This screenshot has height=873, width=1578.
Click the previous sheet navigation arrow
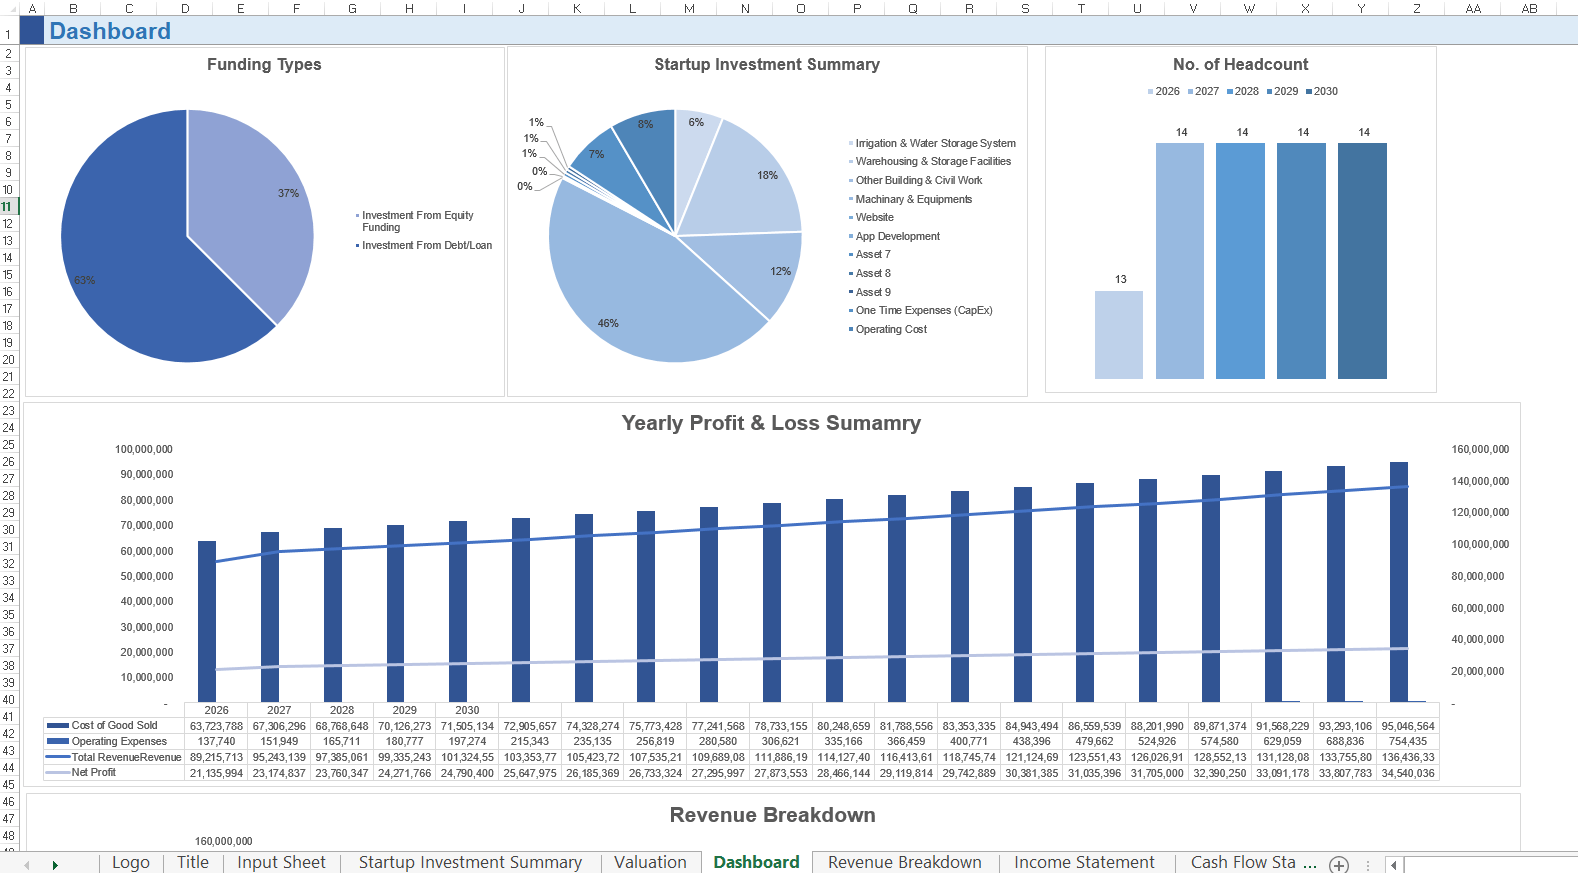(x=27, y=865)
